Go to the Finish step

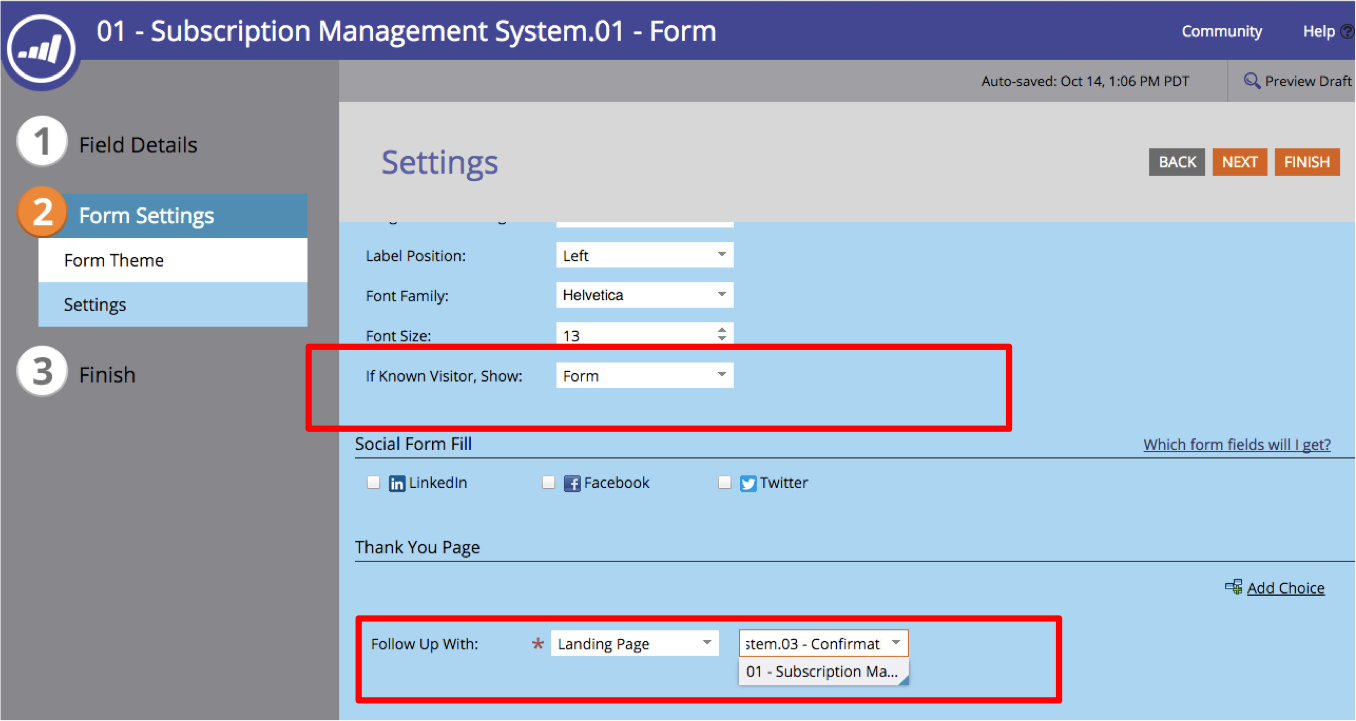106,375
